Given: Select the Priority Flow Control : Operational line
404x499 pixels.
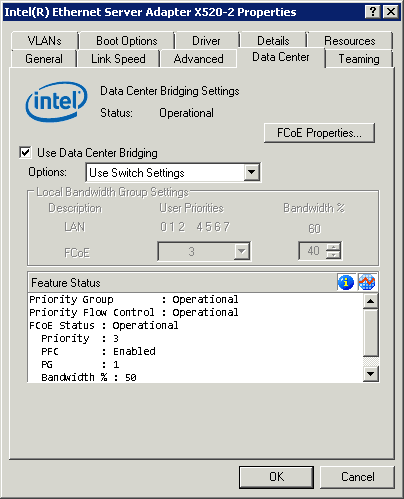Looking at the screenshot, I should click(x=134, y=312).
